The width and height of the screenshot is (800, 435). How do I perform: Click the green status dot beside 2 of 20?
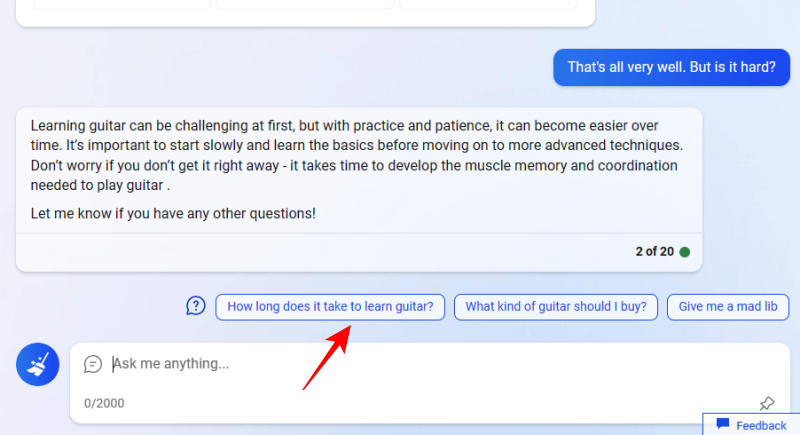(685, 252)
